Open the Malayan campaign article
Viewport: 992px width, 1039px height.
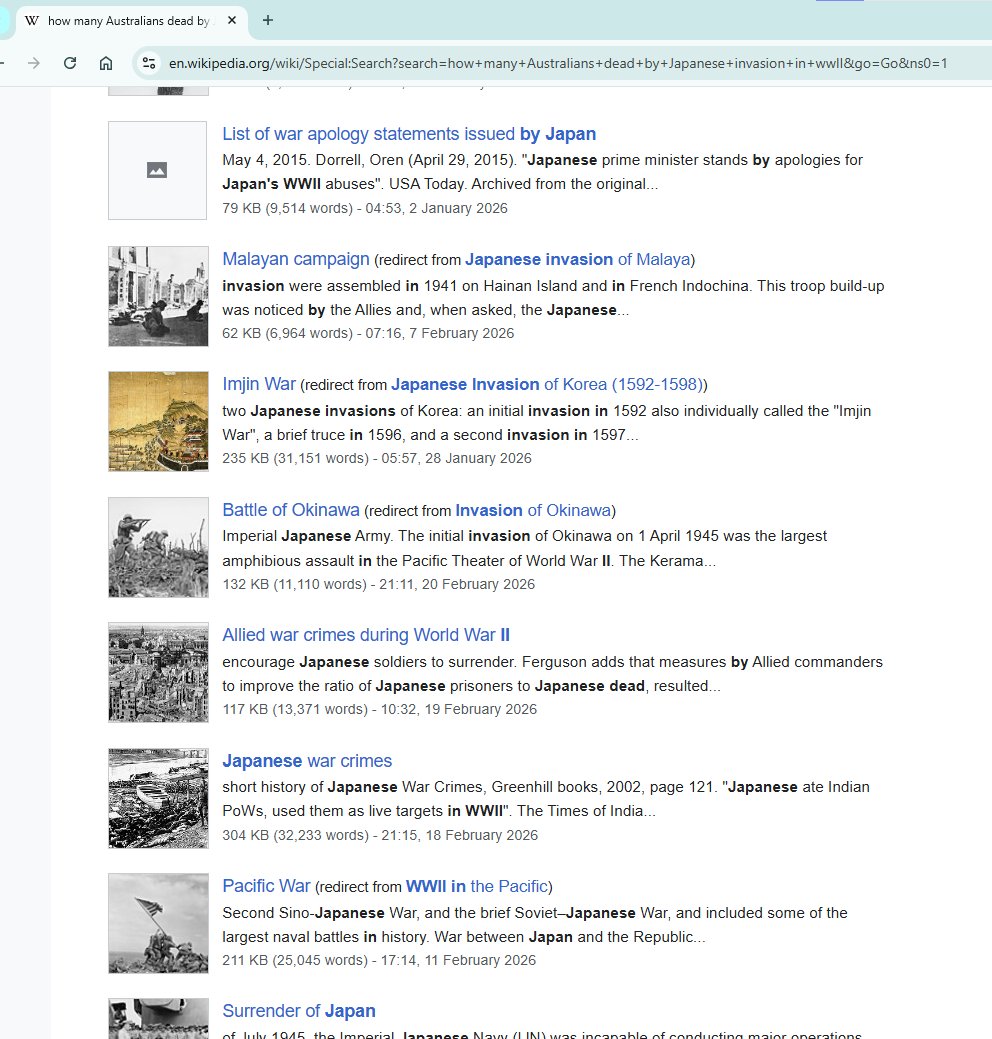tap(296, 259)
